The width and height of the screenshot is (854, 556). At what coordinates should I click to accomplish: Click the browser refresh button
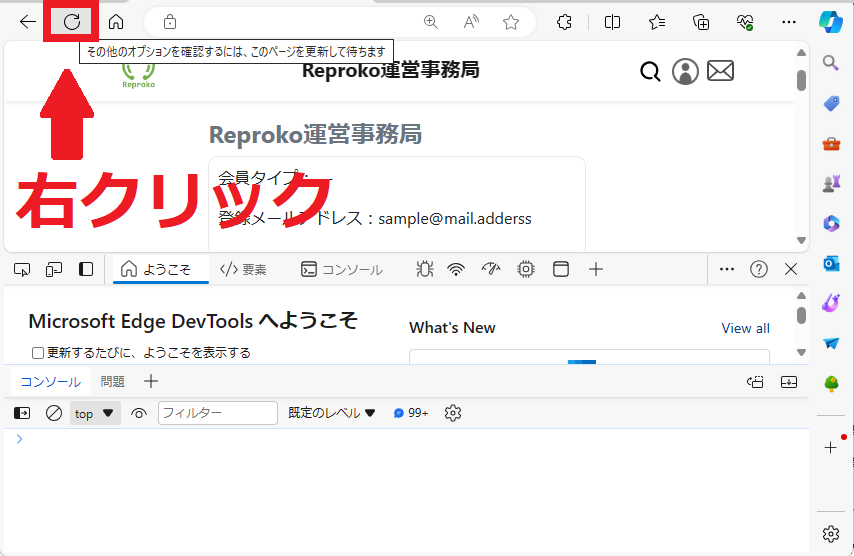click(72, 21)
